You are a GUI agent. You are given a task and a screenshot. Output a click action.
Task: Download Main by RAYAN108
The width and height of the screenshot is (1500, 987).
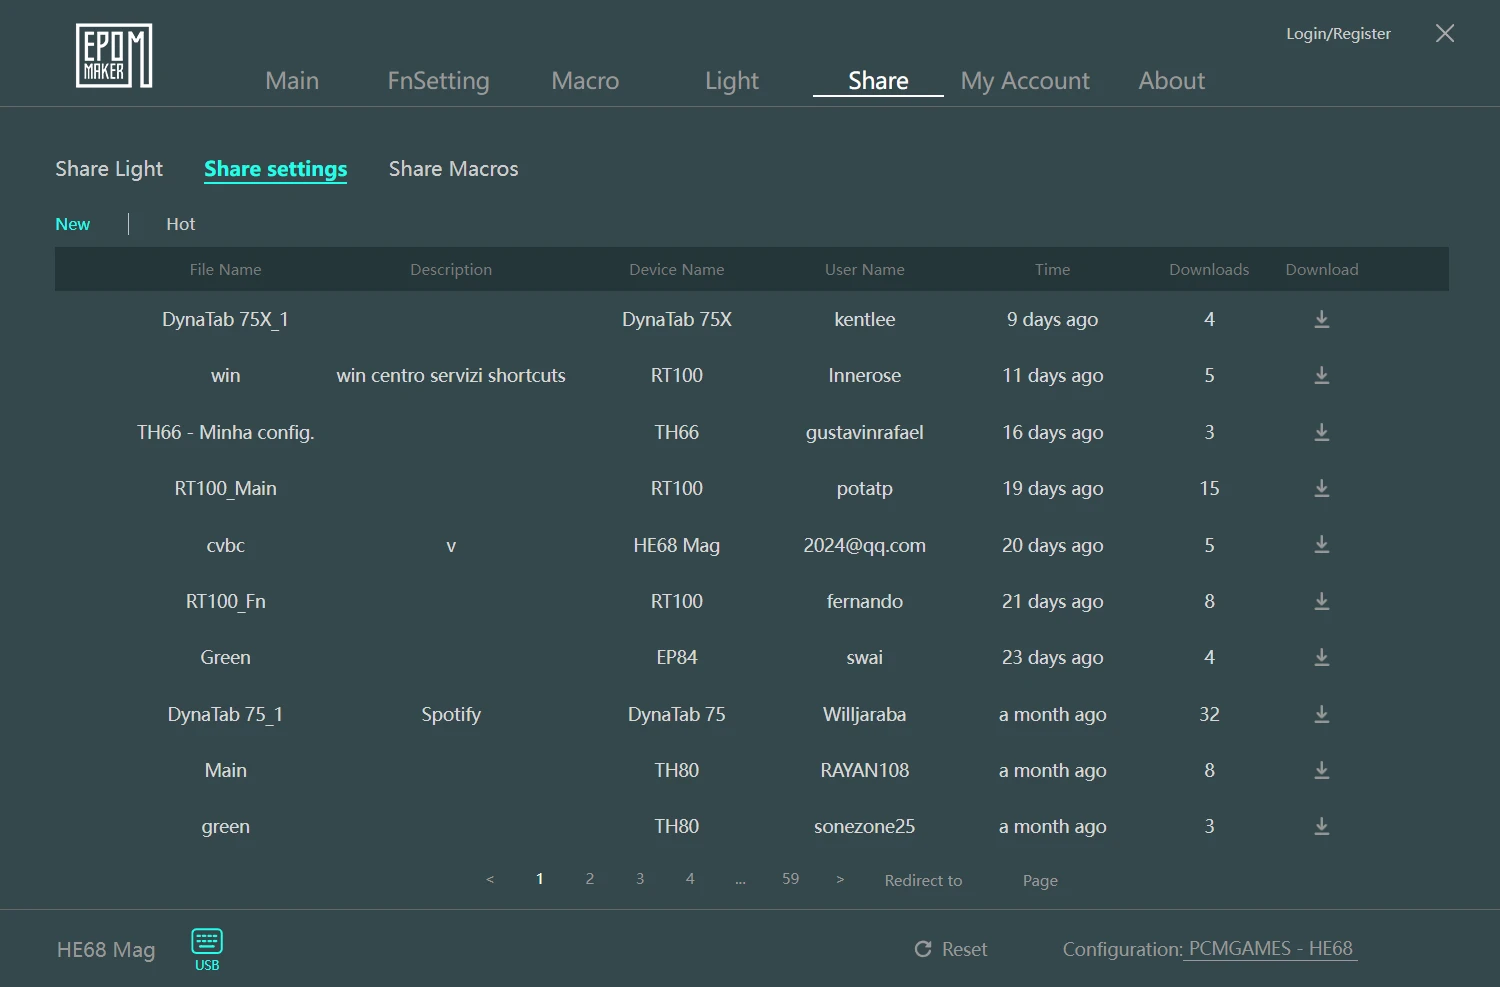click(1321, 770)
